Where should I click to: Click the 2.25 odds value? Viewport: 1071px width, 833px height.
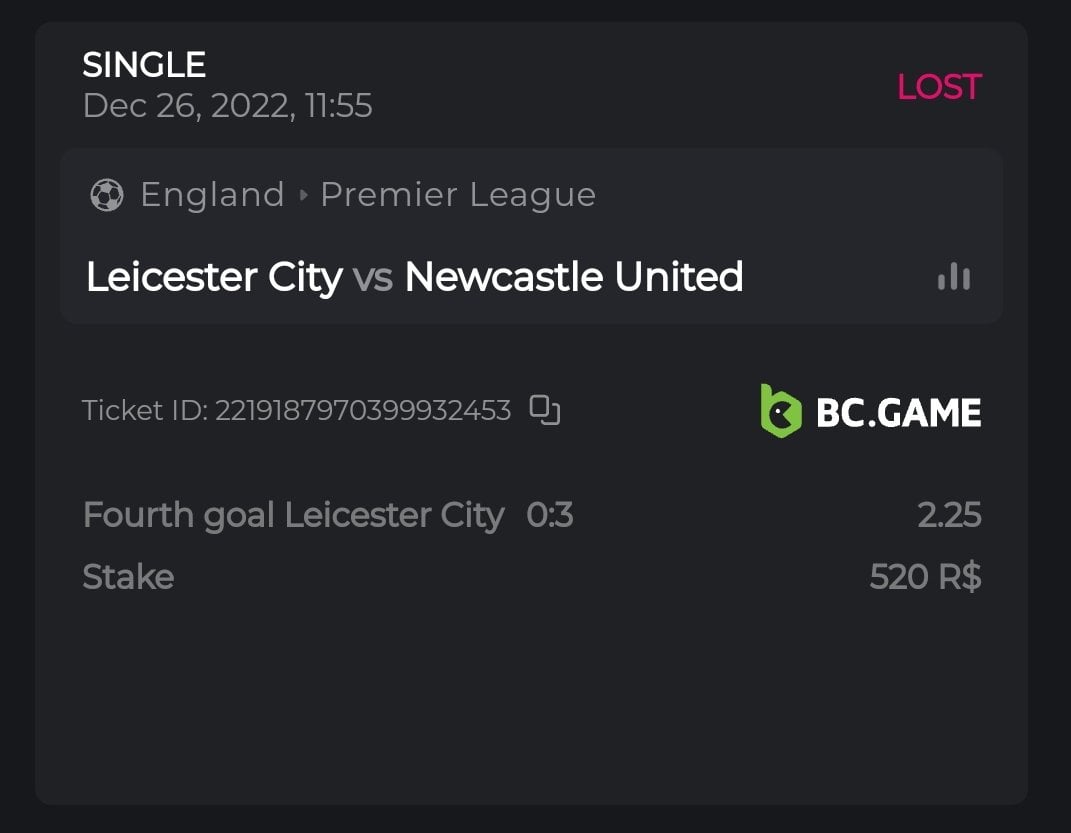(949, 515)
